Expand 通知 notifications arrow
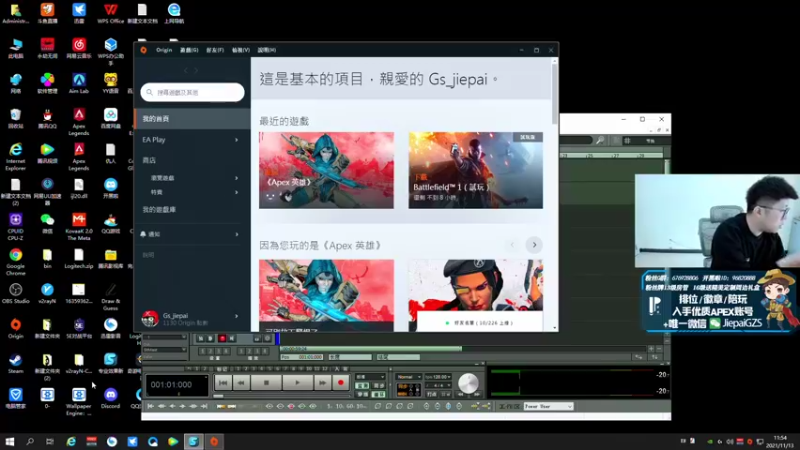The image size is (800, 450). 237,234
